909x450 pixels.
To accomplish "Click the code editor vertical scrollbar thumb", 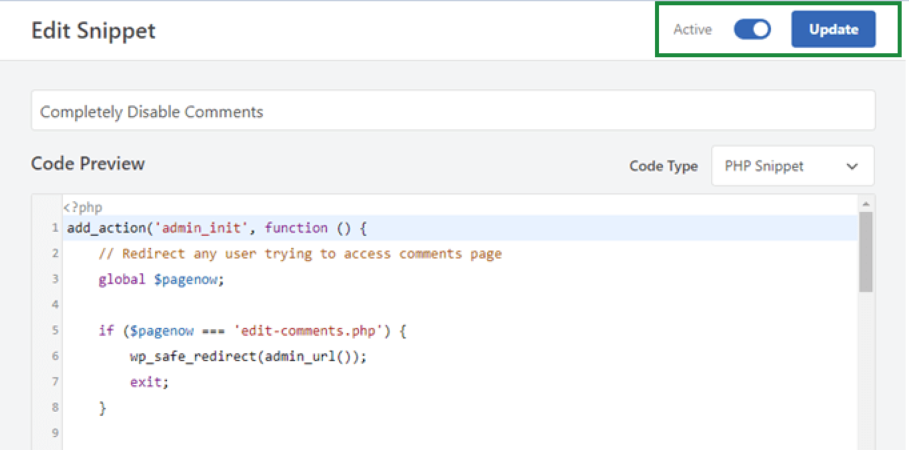I will (866, 252).
